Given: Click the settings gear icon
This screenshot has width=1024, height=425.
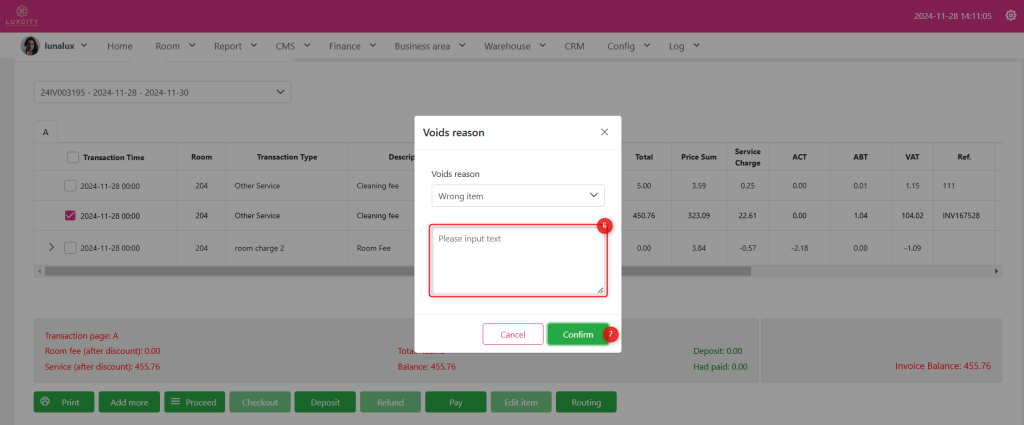Looking at the screenshot, I should click(x=1009, y=16).
